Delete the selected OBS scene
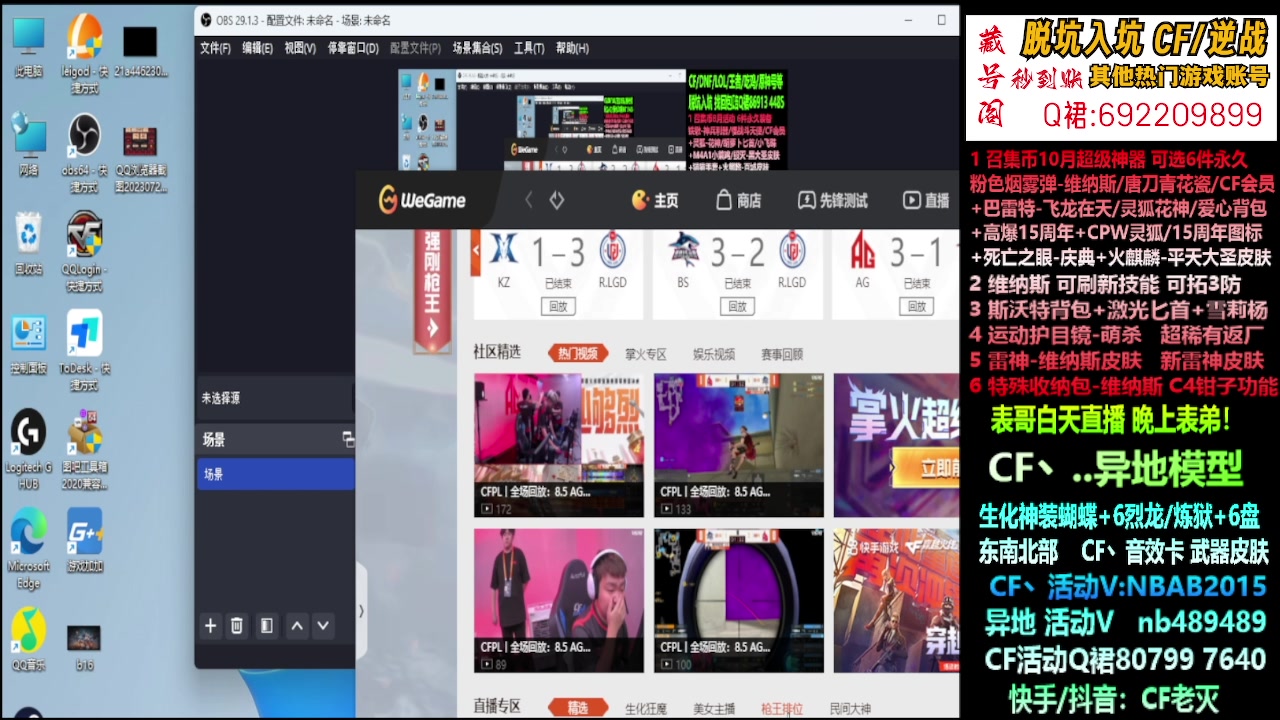 tap(237, 626)
